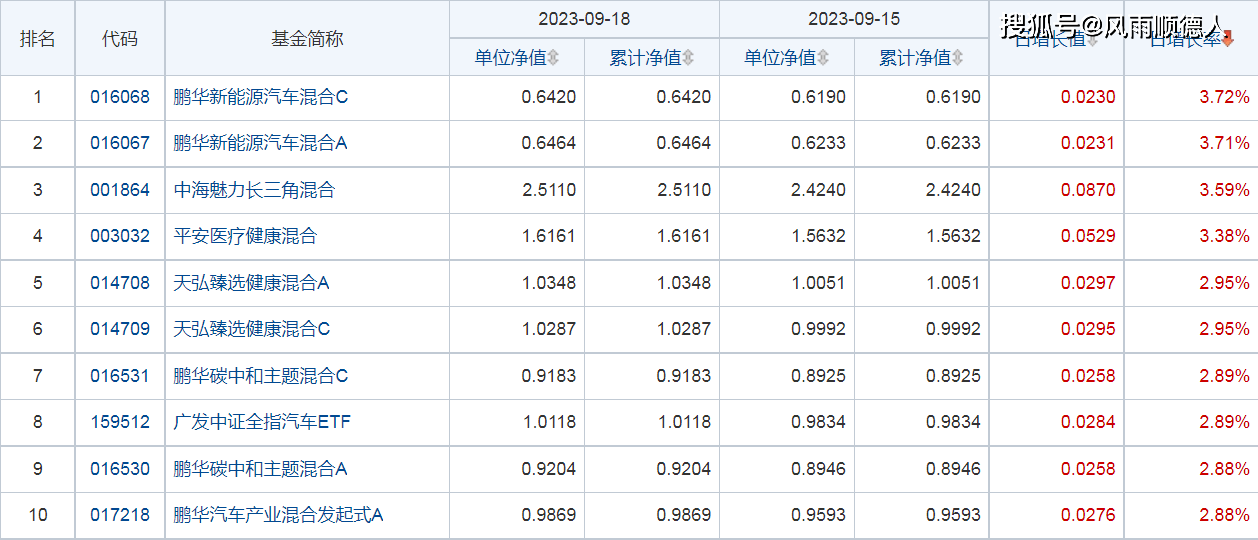Sort by 累计净值 icon under 2023-09-18
The height and width of the screenshot is (540, 1258).
pos(688,58)
